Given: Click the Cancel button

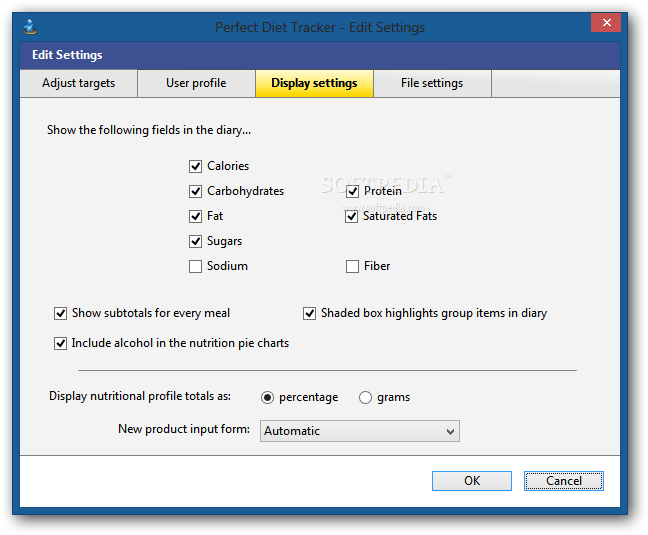Looking at the screenshot, I should (x=564, y=481).
